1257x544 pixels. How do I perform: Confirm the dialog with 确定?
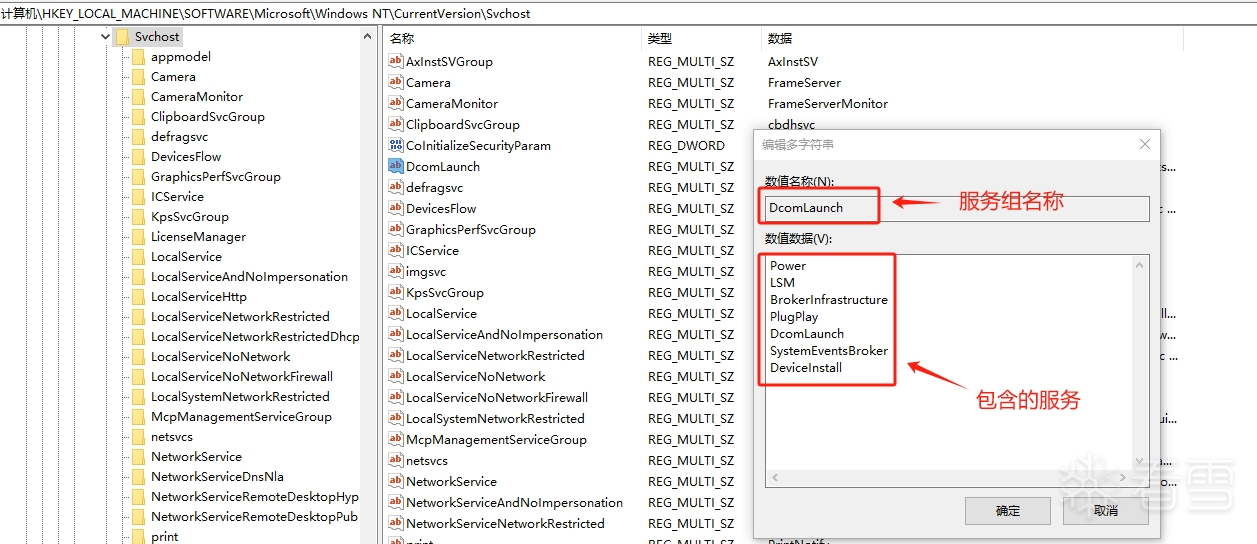pyautogui.click(x=1007, y=510)
